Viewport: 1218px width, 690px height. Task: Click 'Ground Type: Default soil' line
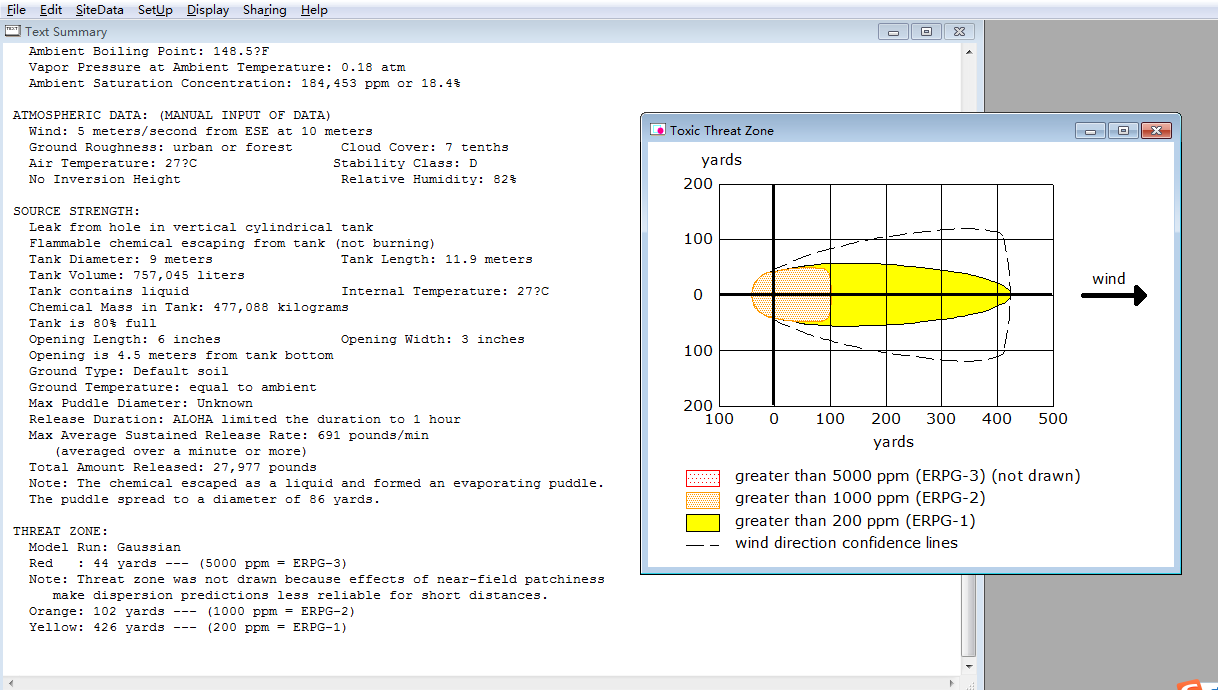[x=129, y=371]
